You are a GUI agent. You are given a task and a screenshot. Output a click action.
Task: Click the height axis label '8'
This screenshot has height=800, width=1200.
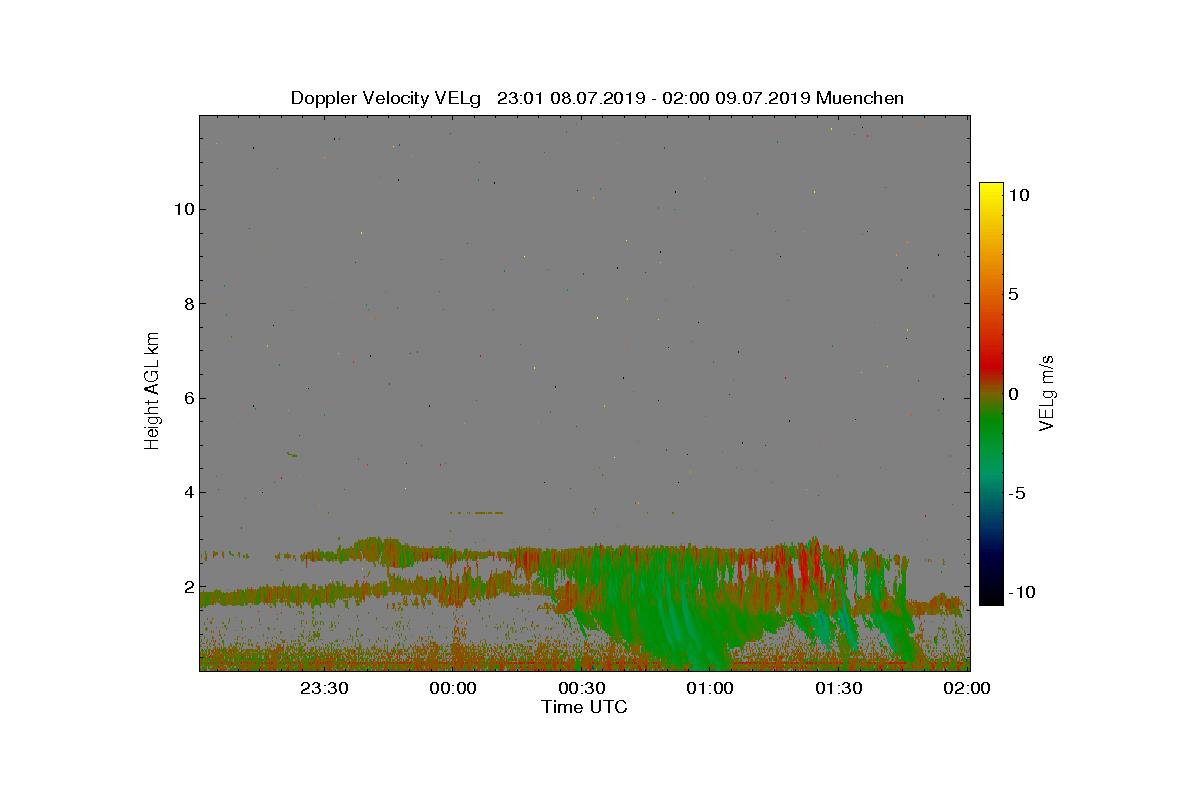coord(187,303)
